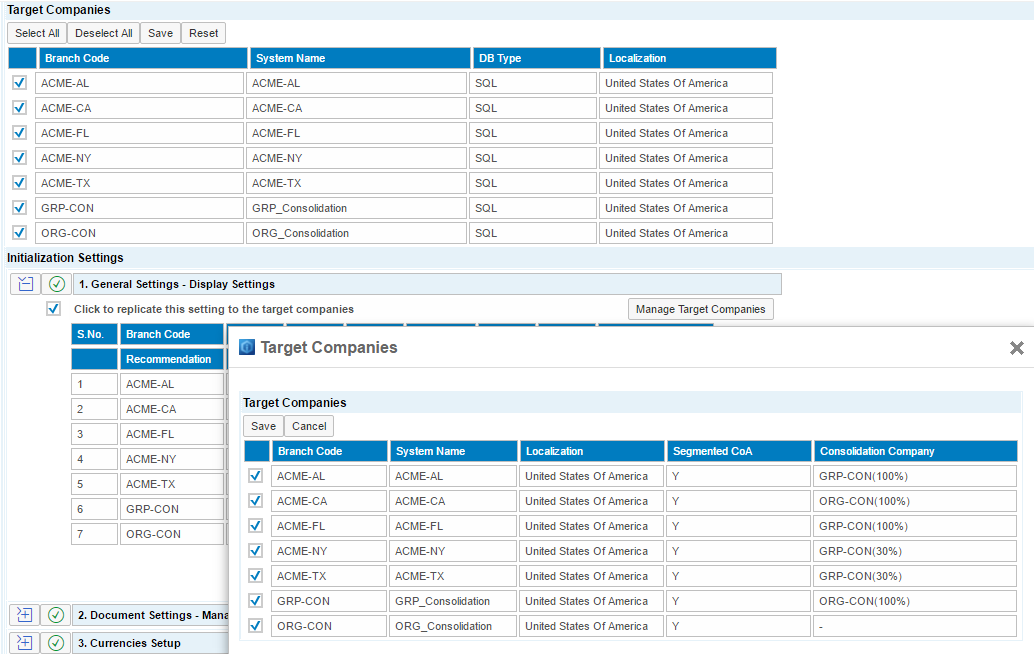Toggle ACME-NY checkbox in the dialog
Image resolution: width=1034 pixels, height=654 pixels.
pos(256,551)
